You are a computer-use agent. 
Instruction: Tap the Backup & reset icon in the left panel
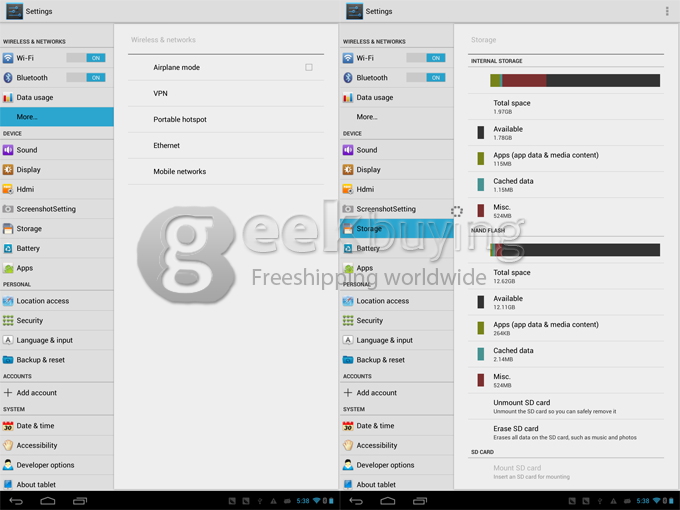[8, 360]
